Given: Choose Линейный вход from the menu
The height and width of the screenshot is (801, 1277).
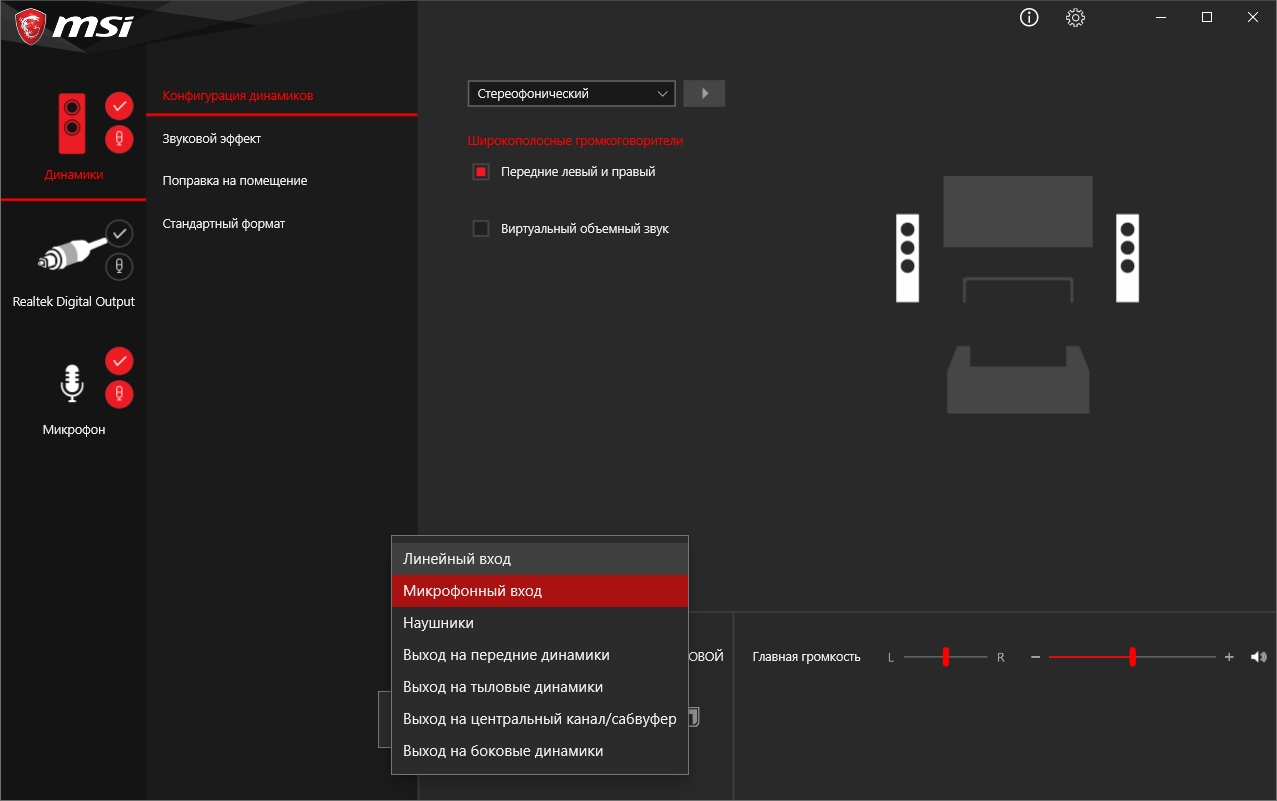Looking at the screenshot, I should coord(540,559).
